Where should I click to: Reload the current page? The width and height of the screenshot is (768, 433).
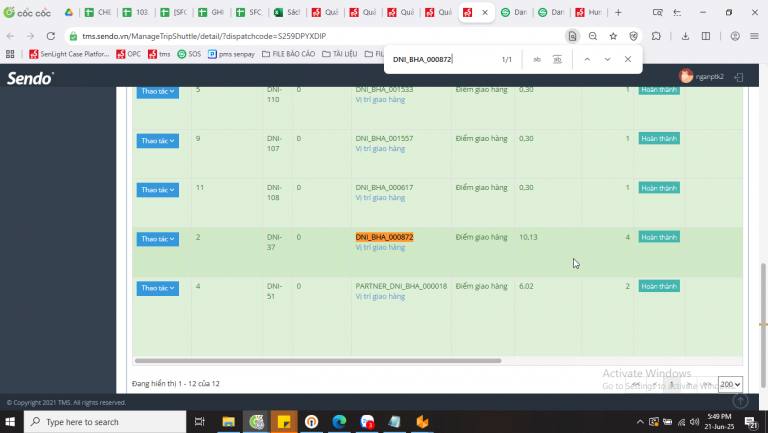[x=50, y=36]
